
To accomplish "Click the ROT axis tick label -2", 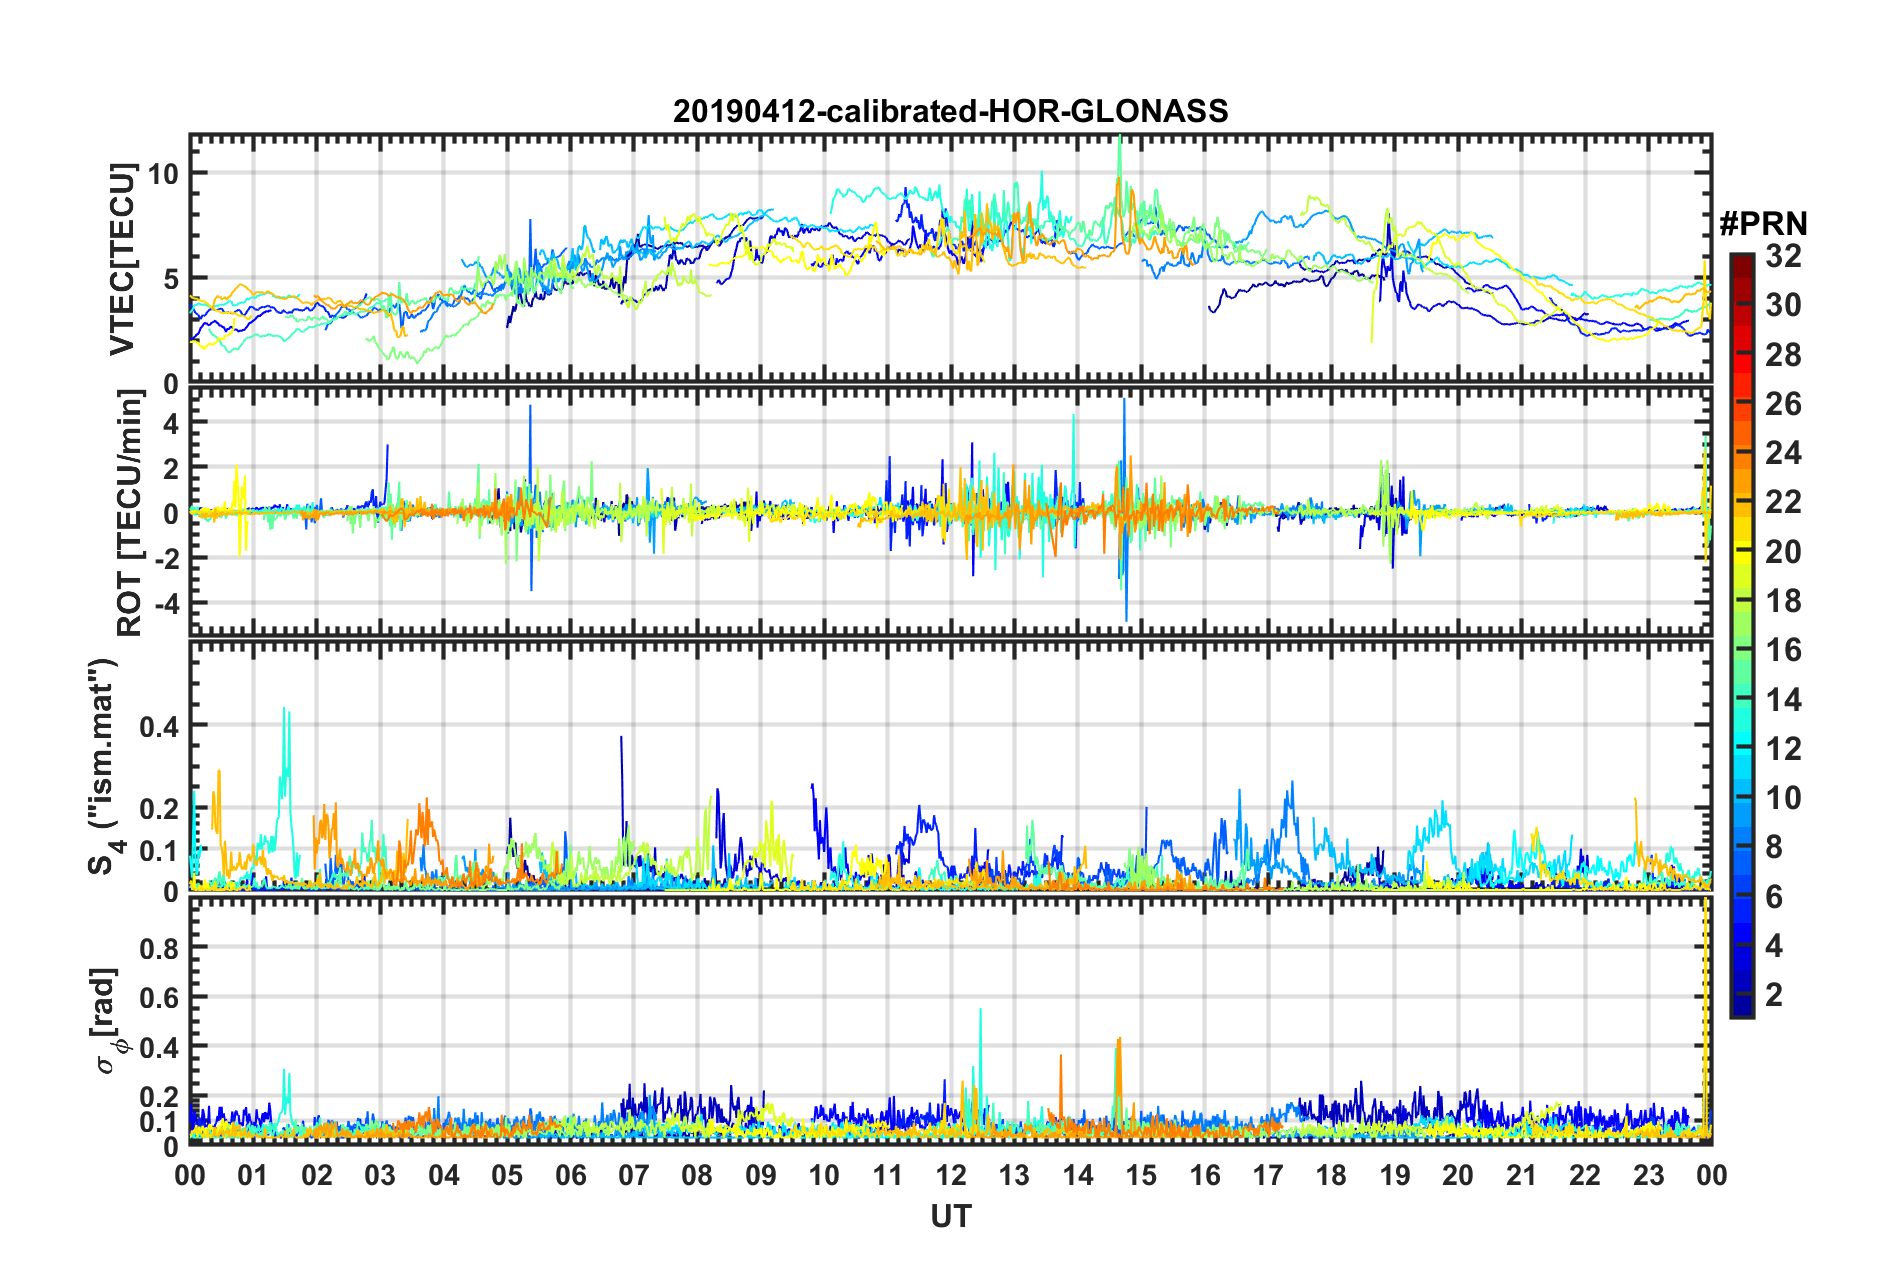I will (x=165, y=559).
